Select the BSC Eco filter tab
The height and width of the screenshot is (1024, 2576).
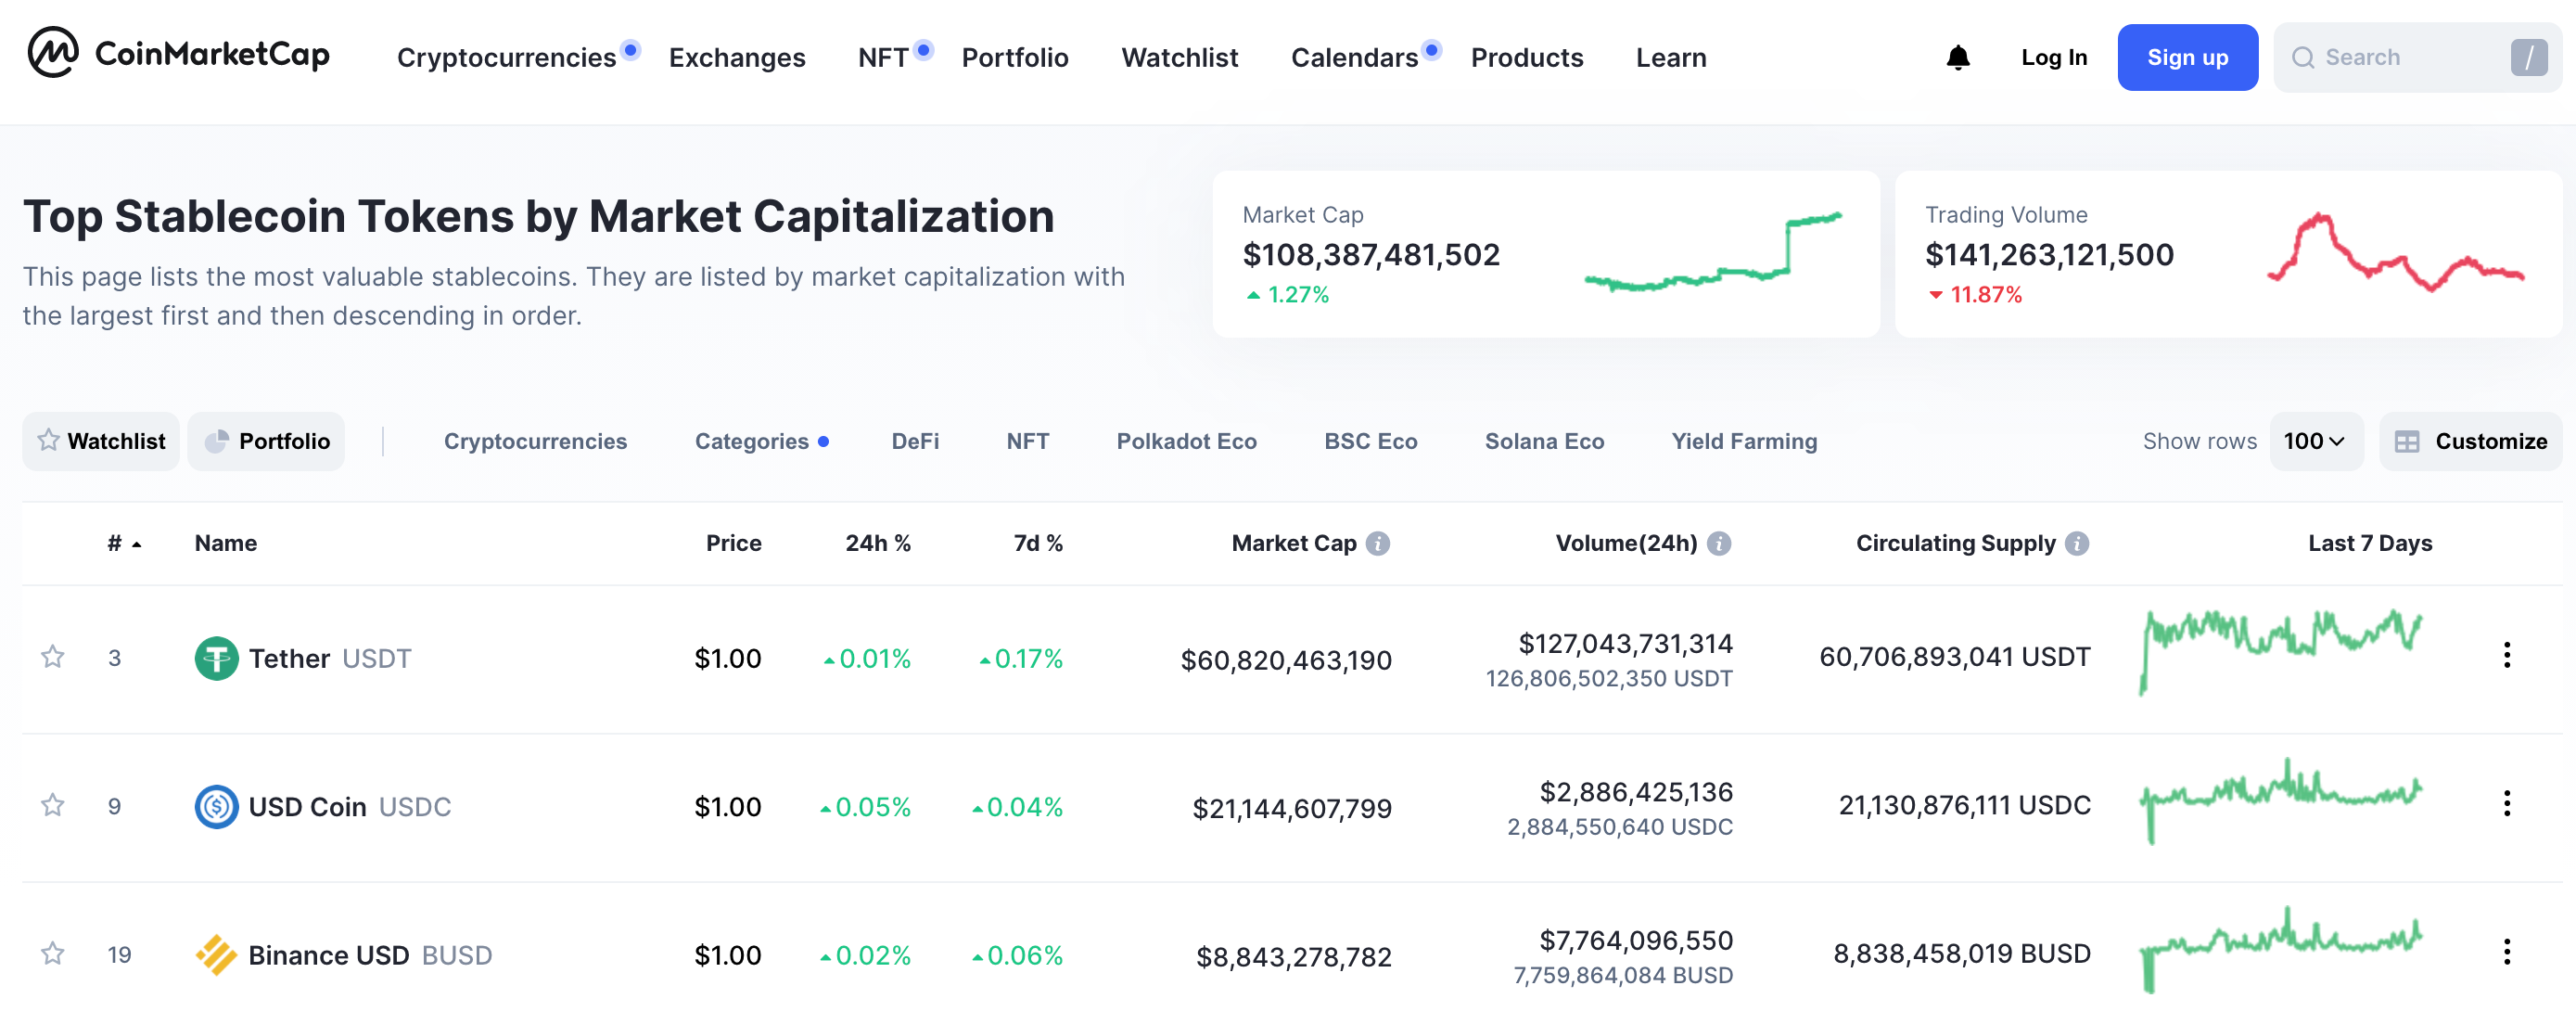click(1371, 441)
